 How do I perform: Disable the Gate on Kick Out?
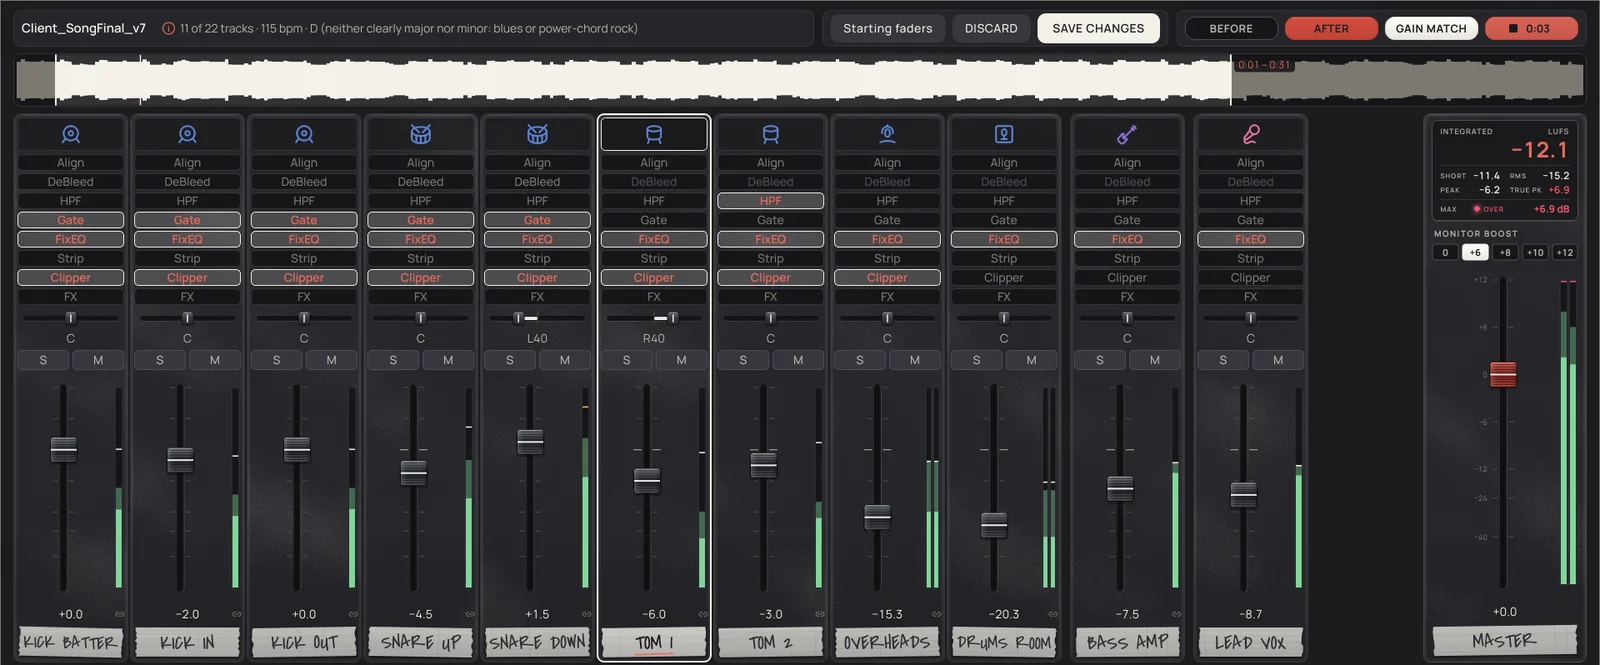pos(304,220)
